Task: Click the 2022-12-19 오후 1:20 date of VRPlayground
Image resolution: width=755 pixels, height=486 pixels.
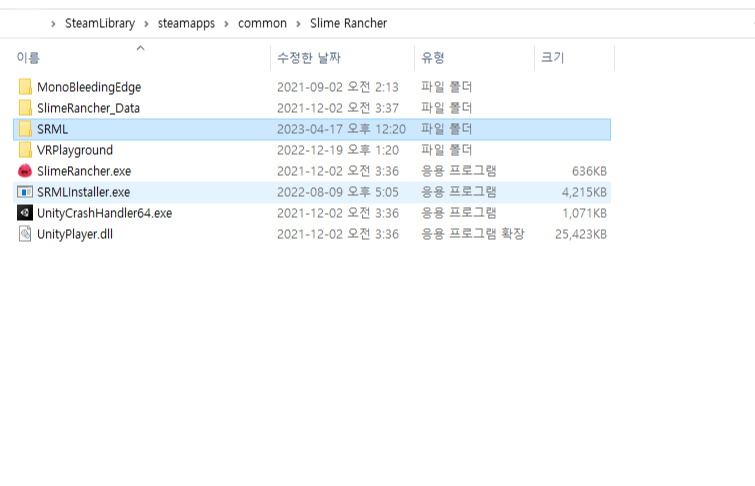Action: [x=338, y=150]
